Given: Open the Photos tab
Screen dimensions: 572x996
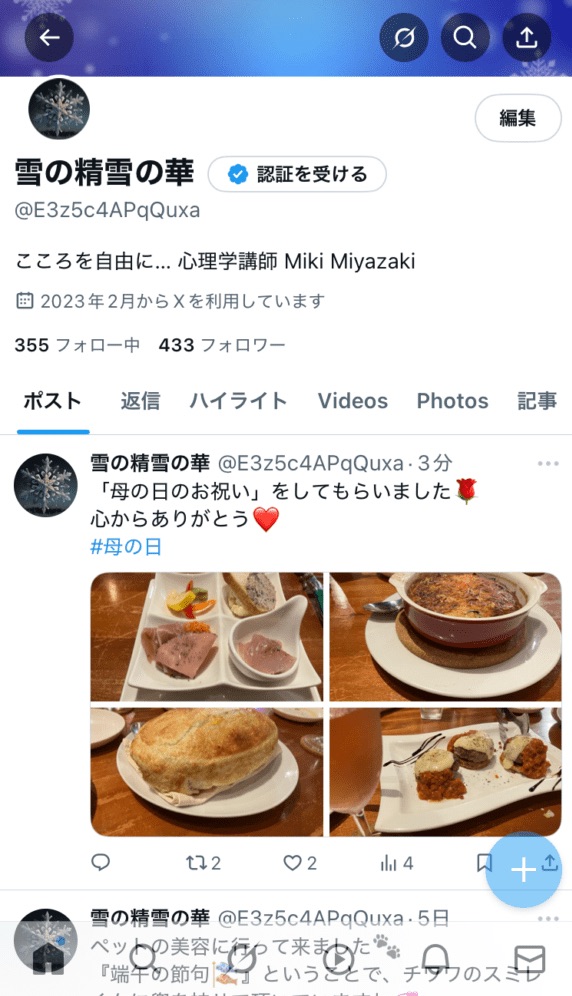Looking at the screenshot, I should tap(453, 401).
